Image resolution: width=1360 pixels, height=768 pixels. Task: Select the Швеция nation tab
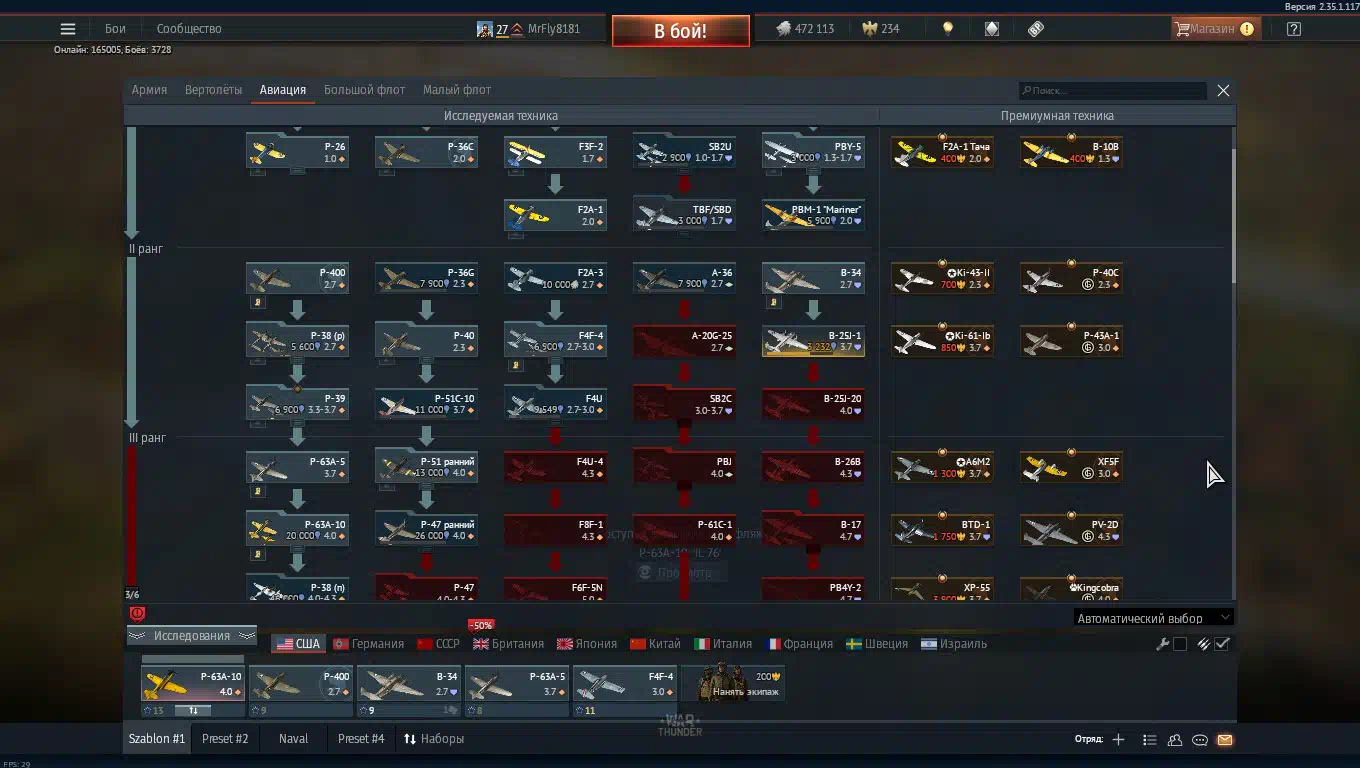(x=877, y=644)
